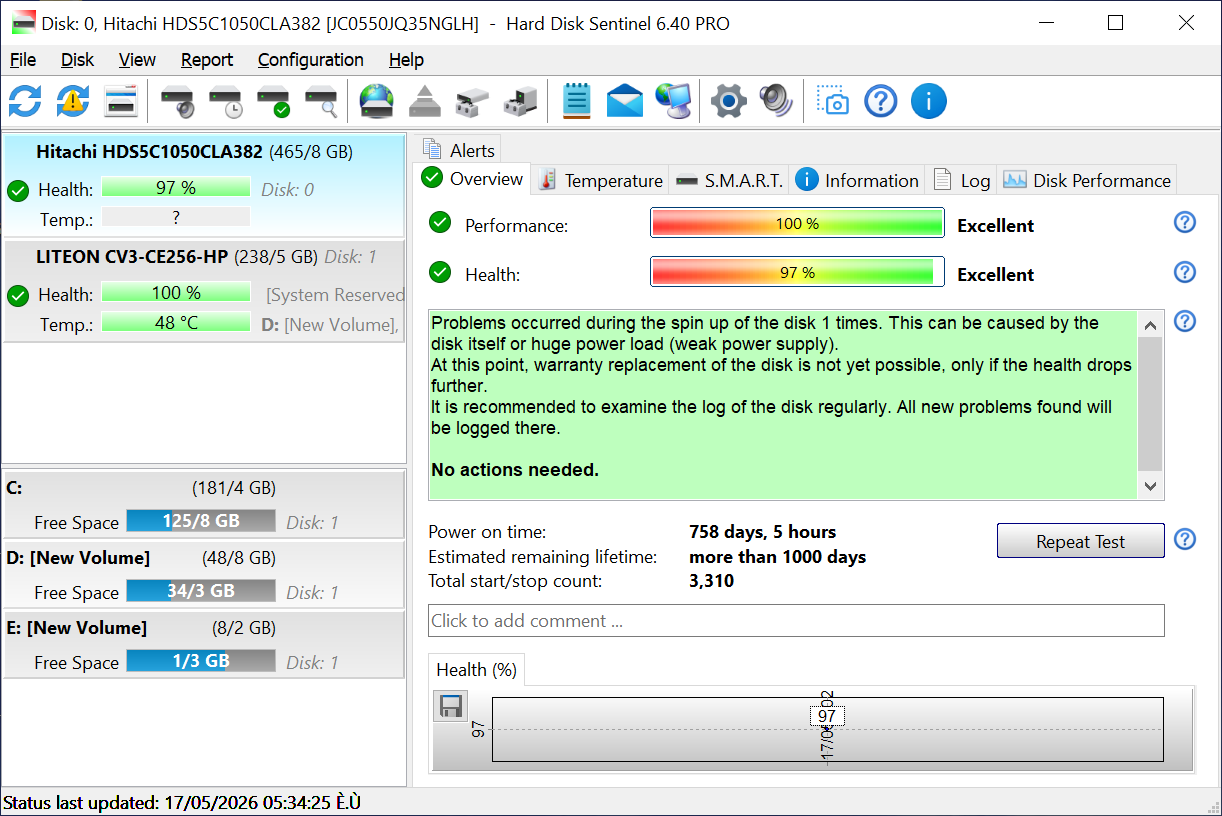Viewport: 1222px width, 816px height.
Task: Click the loudspeaker sound icon
Action: 777,101
